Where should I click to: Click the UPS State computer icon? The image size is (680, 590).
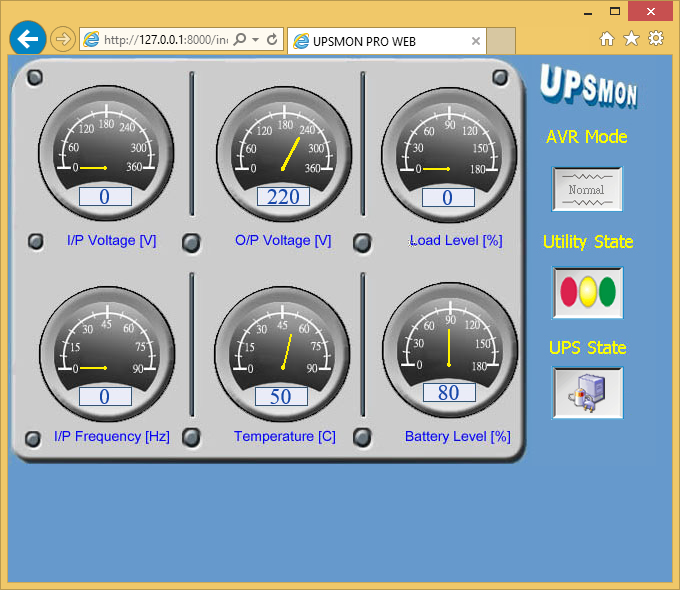coord(588,393)
